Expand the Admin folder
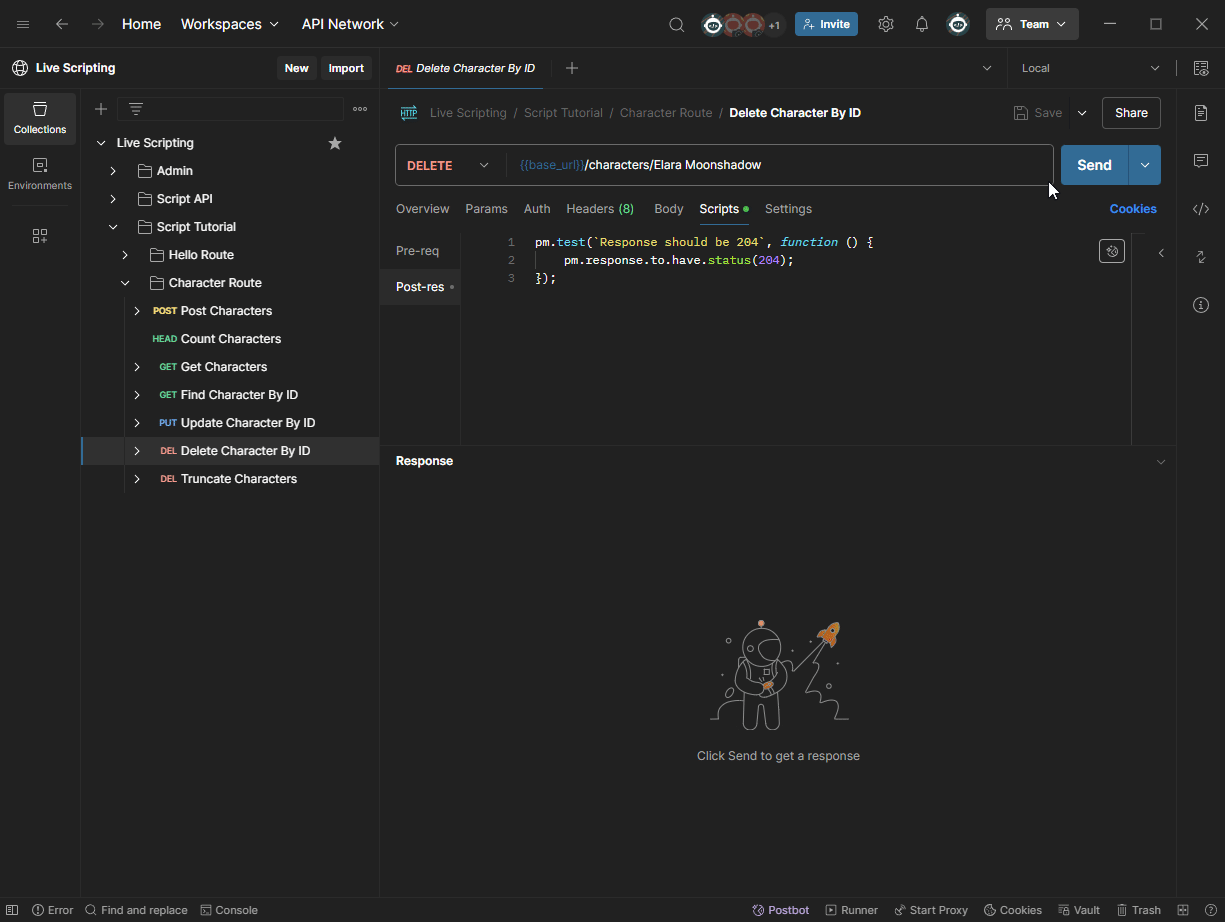This screenshot has height=922, width=1225. [113, 171]
